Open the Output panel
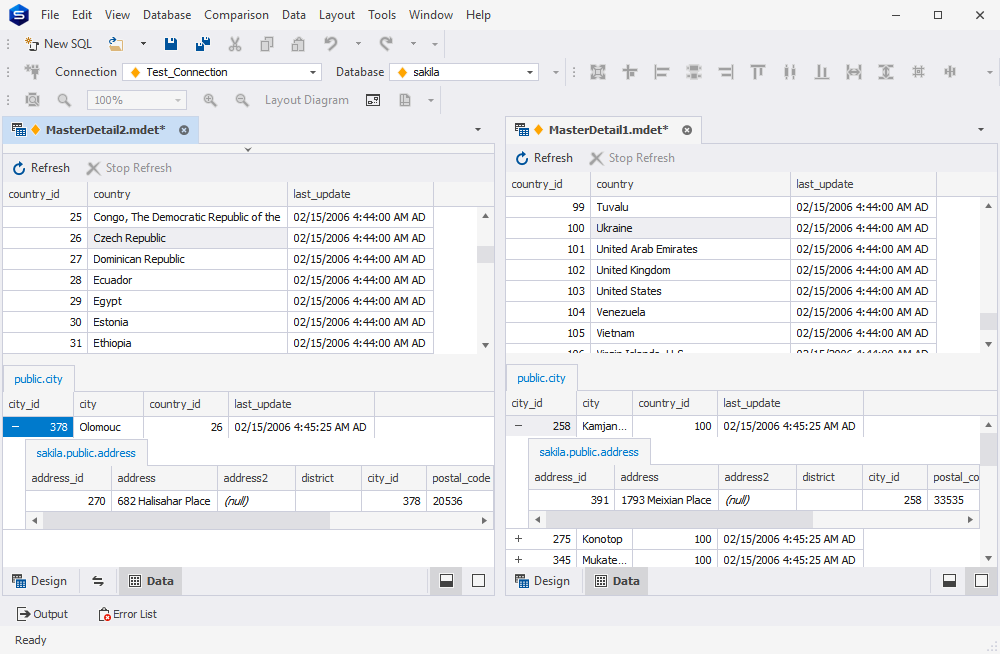1000x654 pixels. pos(42,614)
